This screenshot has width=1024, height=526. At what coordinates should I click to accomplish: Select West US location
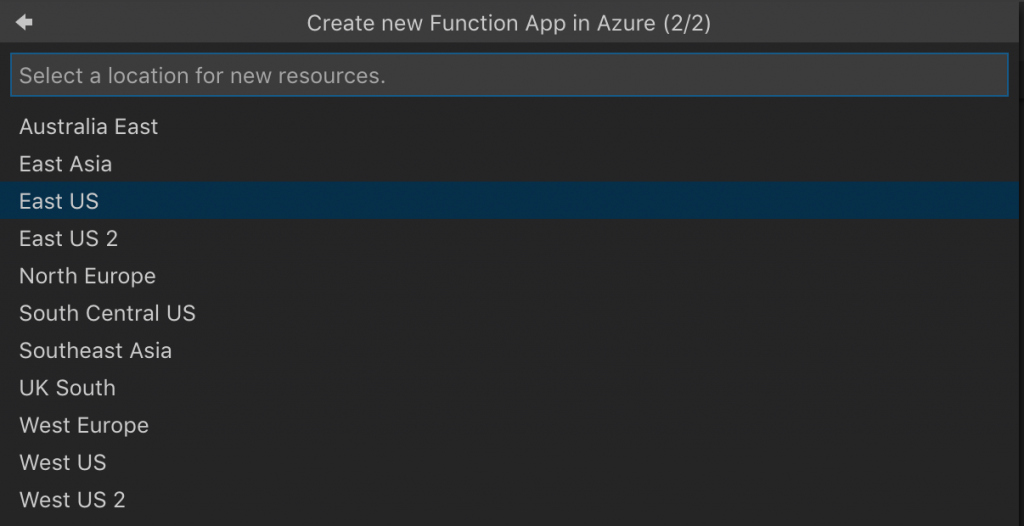pos(62,462)
